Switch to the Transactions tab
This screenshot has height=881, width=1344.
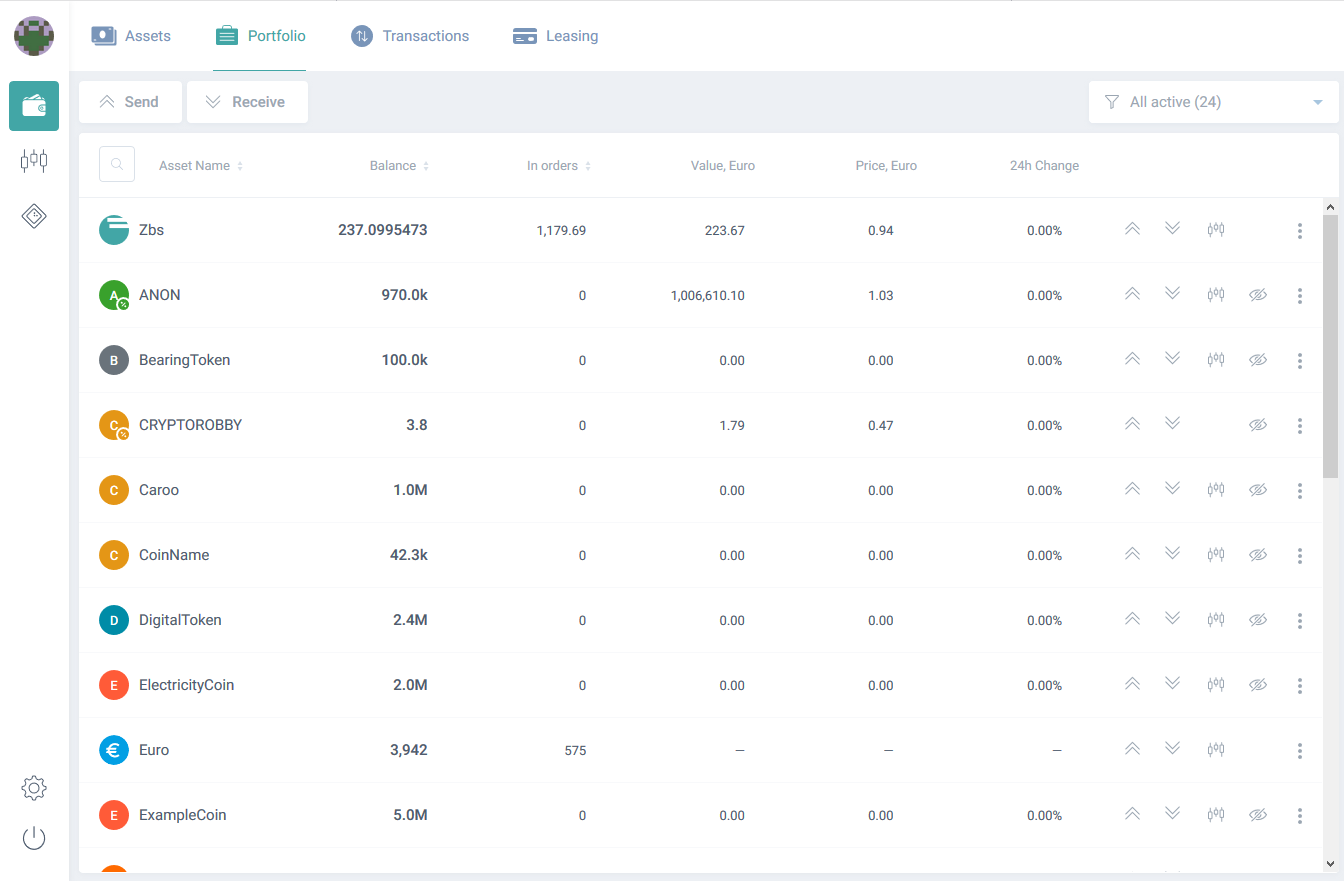[x=410, y=36]
